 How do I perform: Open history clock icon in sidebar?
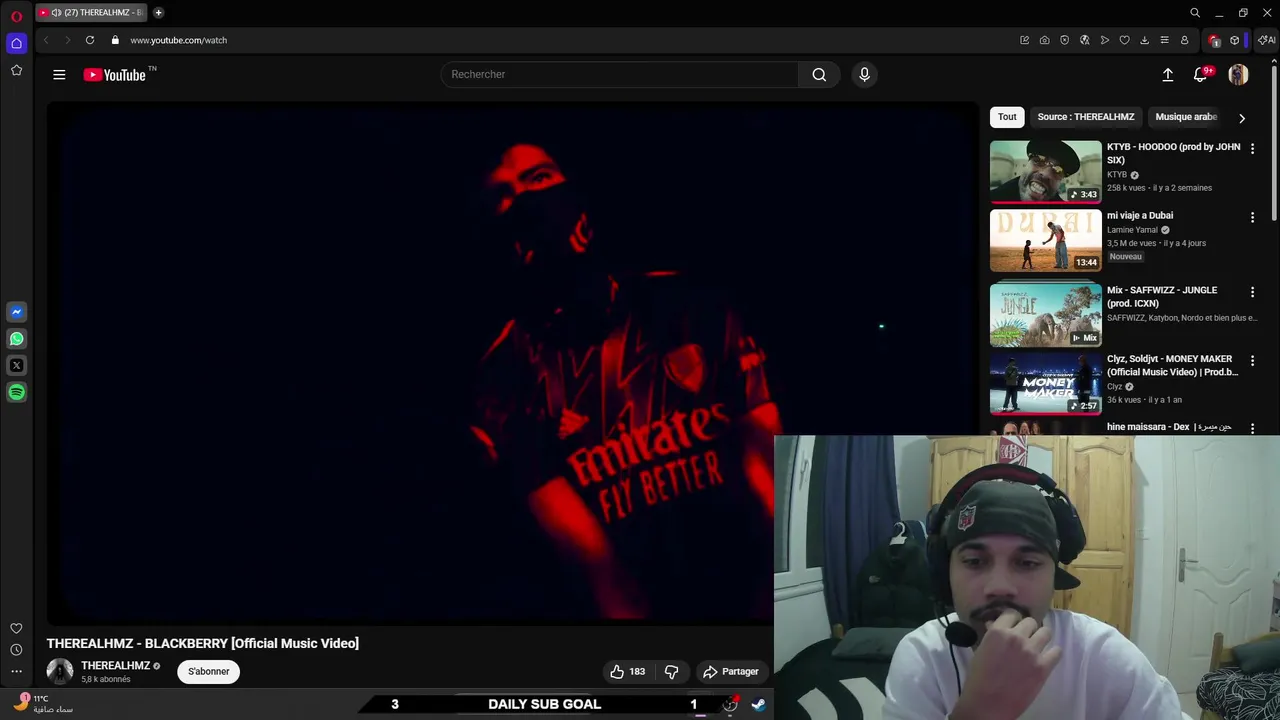(16, 650)
